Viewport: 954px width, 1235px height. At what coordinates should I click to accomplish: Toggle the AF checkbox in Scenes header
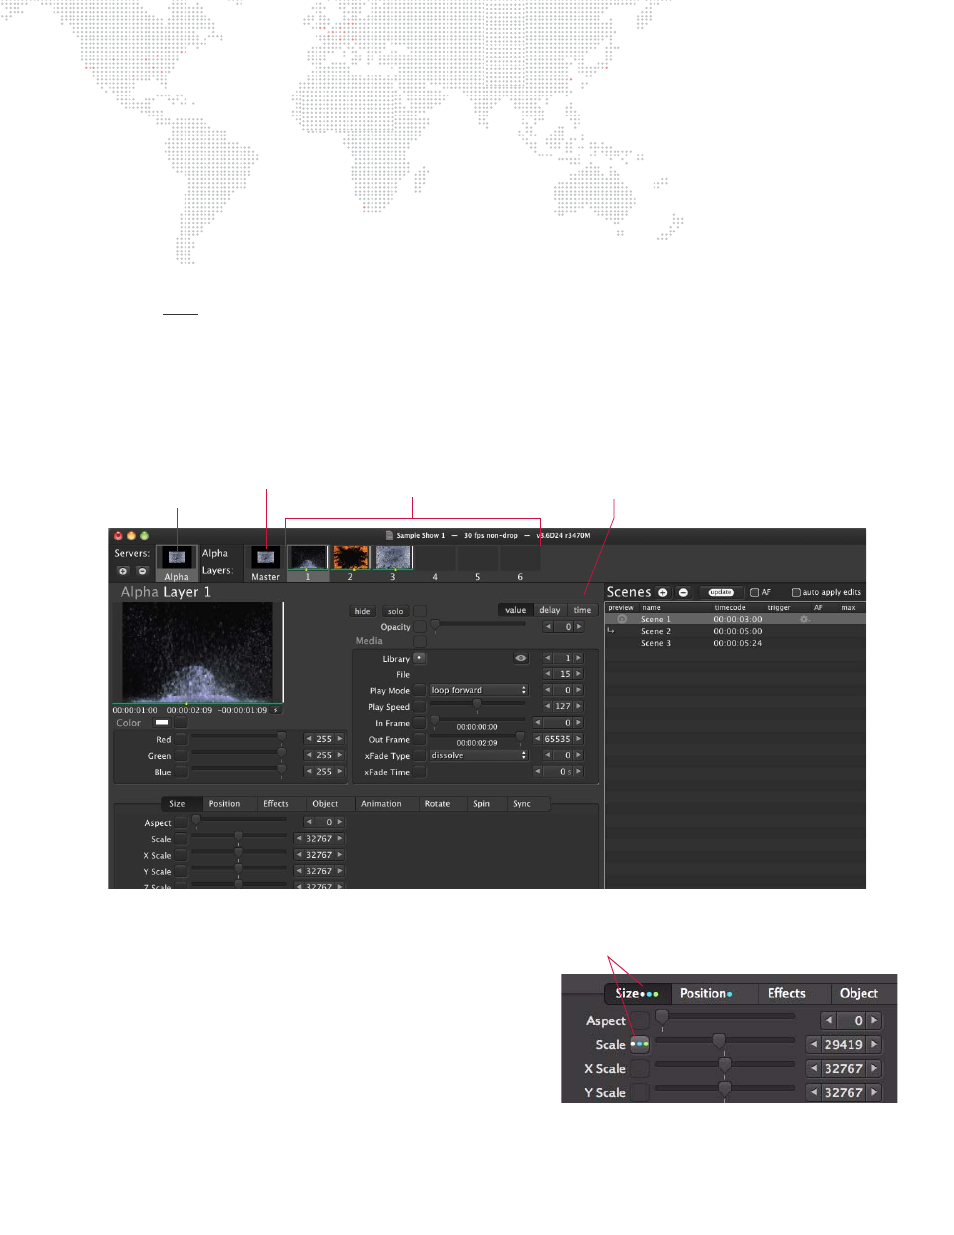coord(755,592)
